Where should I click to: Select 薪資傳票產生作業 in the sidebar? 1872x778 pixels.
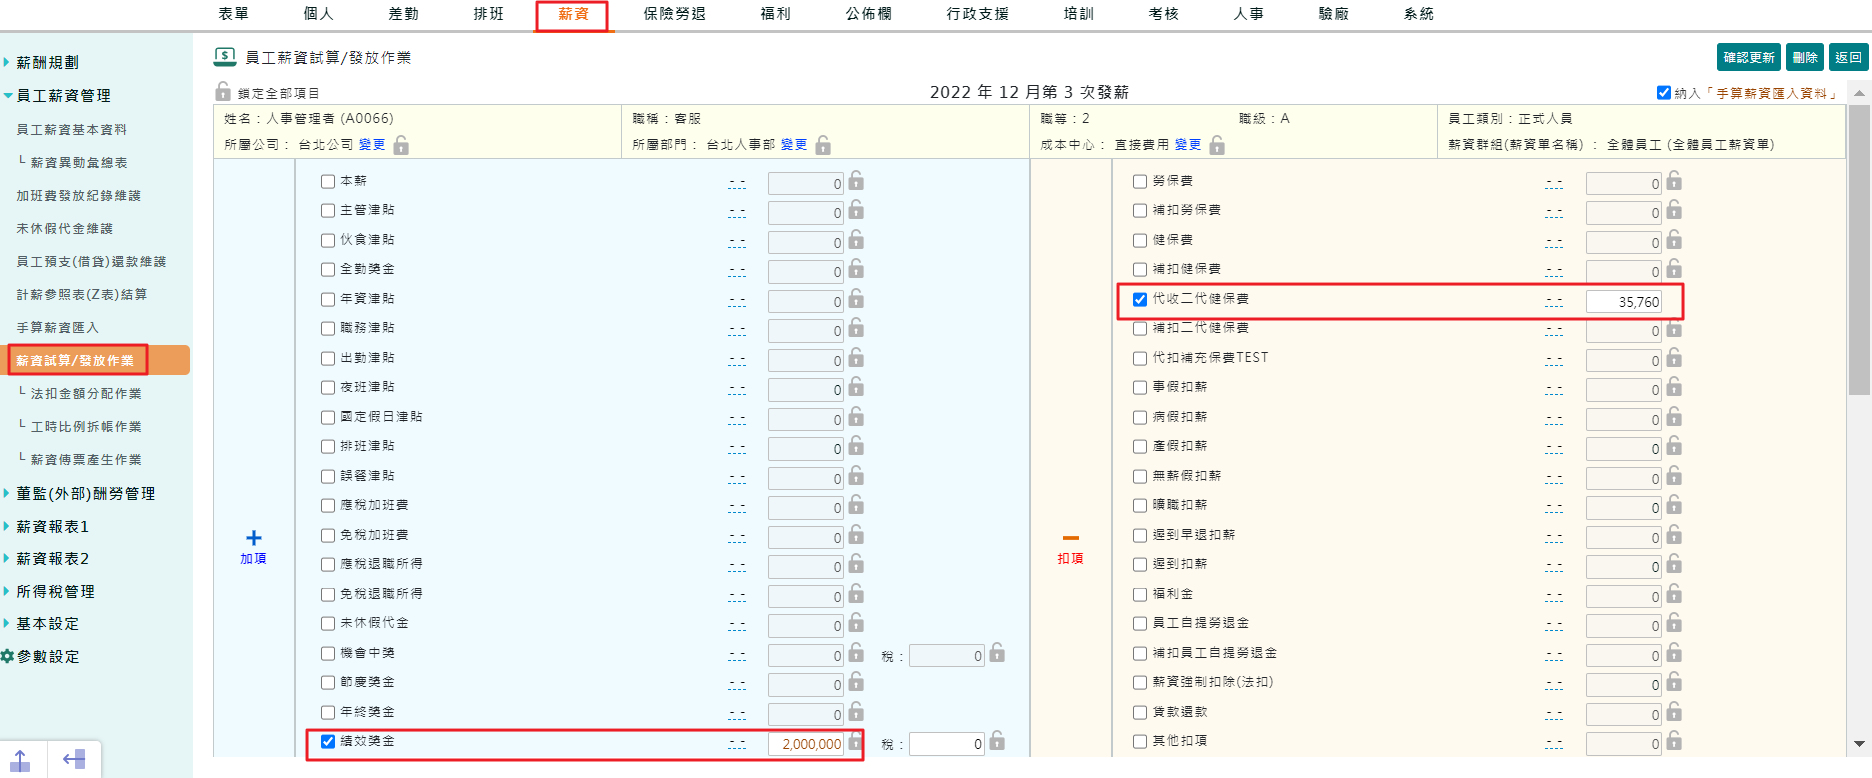point(86,460)
